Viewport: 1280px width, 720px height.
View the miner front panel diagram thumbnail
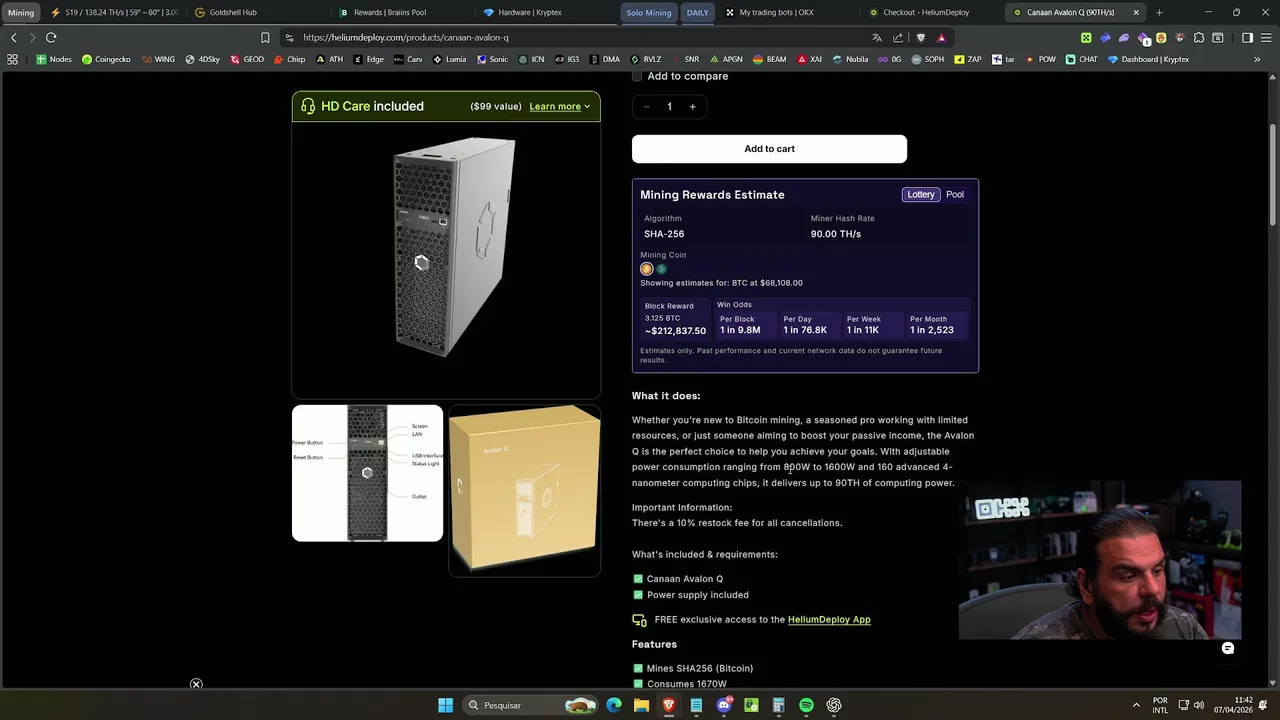pos(367,473)
